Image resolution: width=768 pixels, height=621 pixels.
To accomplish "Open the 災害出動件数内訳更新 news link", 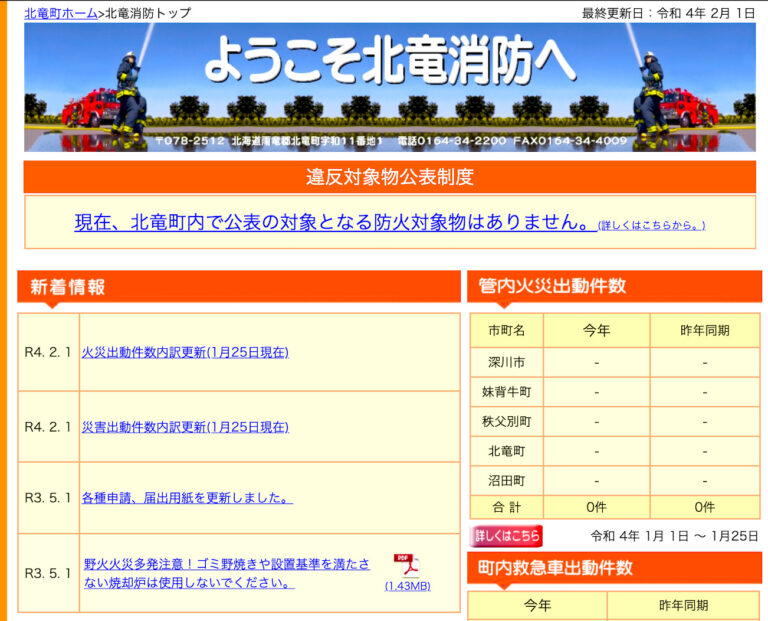I will click(x=185, y=427).
